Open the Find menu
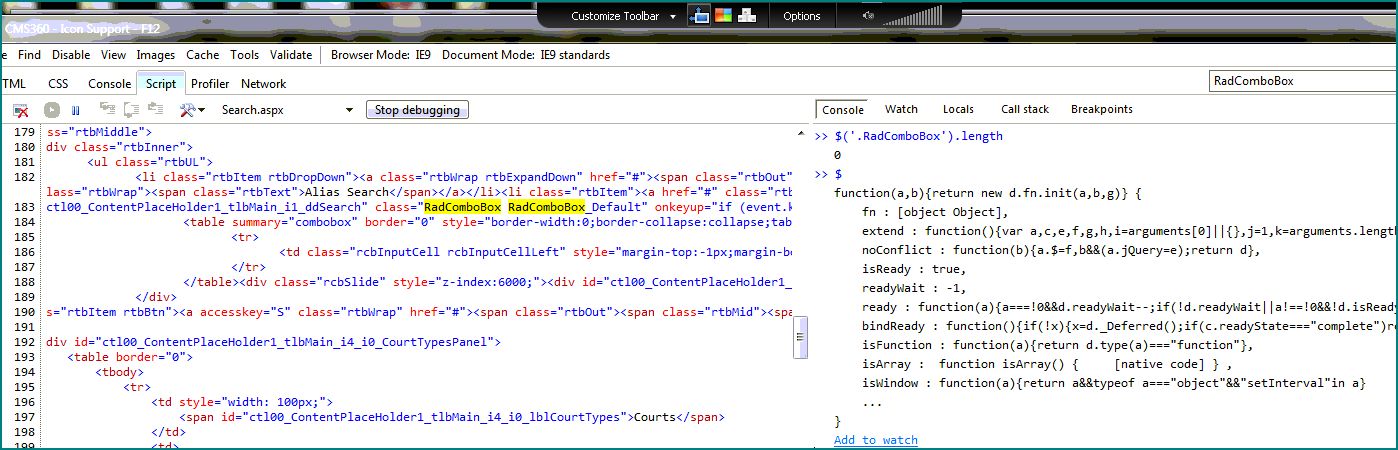This screenshot has height=450, width=1398. 30,55
